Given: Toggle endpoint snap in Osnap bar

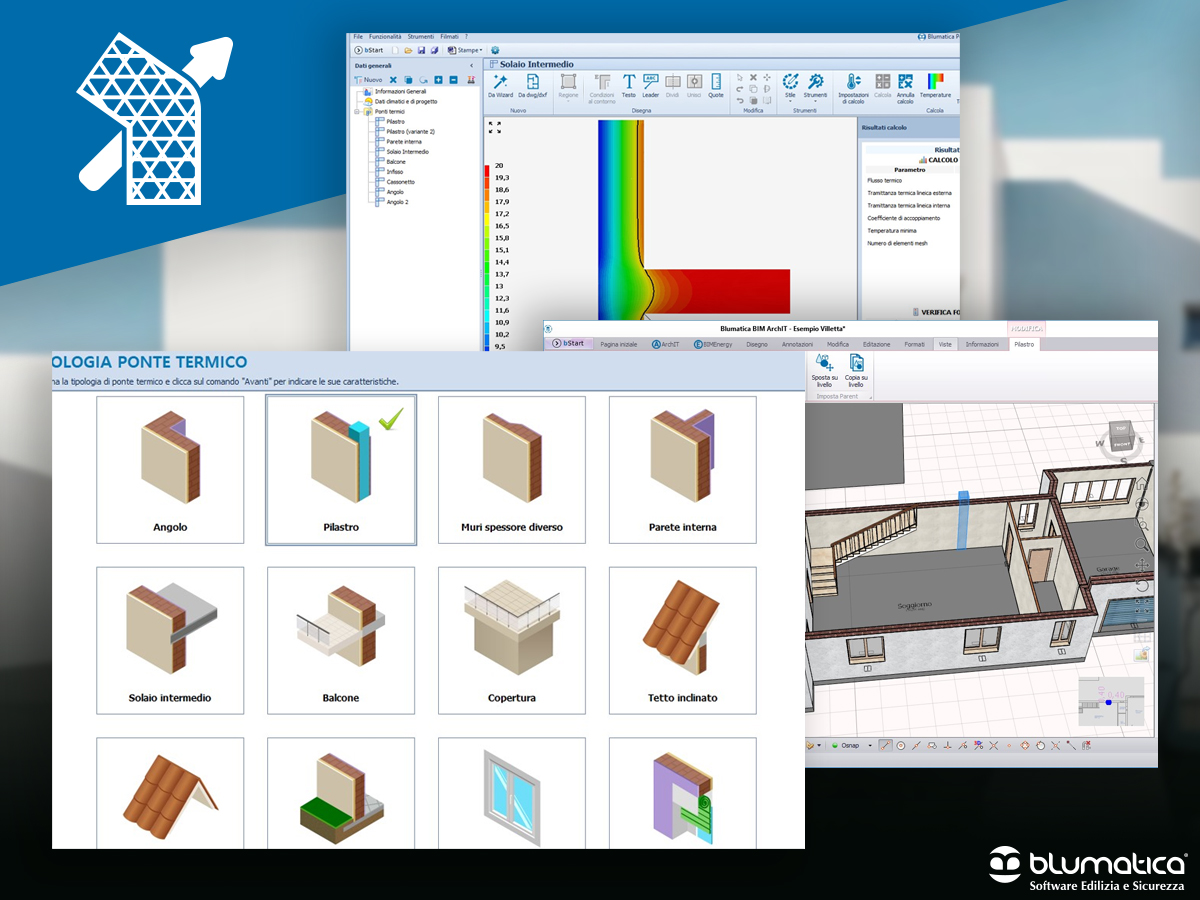Looking at the screenshot, I should pos(885,745).
